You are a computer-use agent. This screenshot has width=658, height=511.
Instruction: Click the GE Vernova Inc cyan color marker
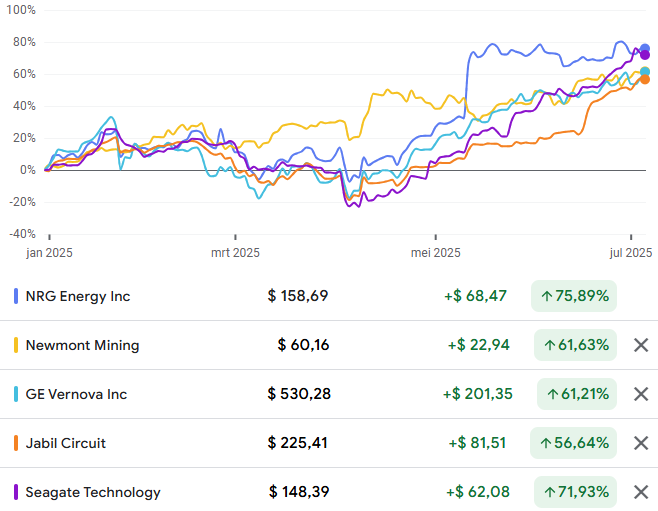16,394
